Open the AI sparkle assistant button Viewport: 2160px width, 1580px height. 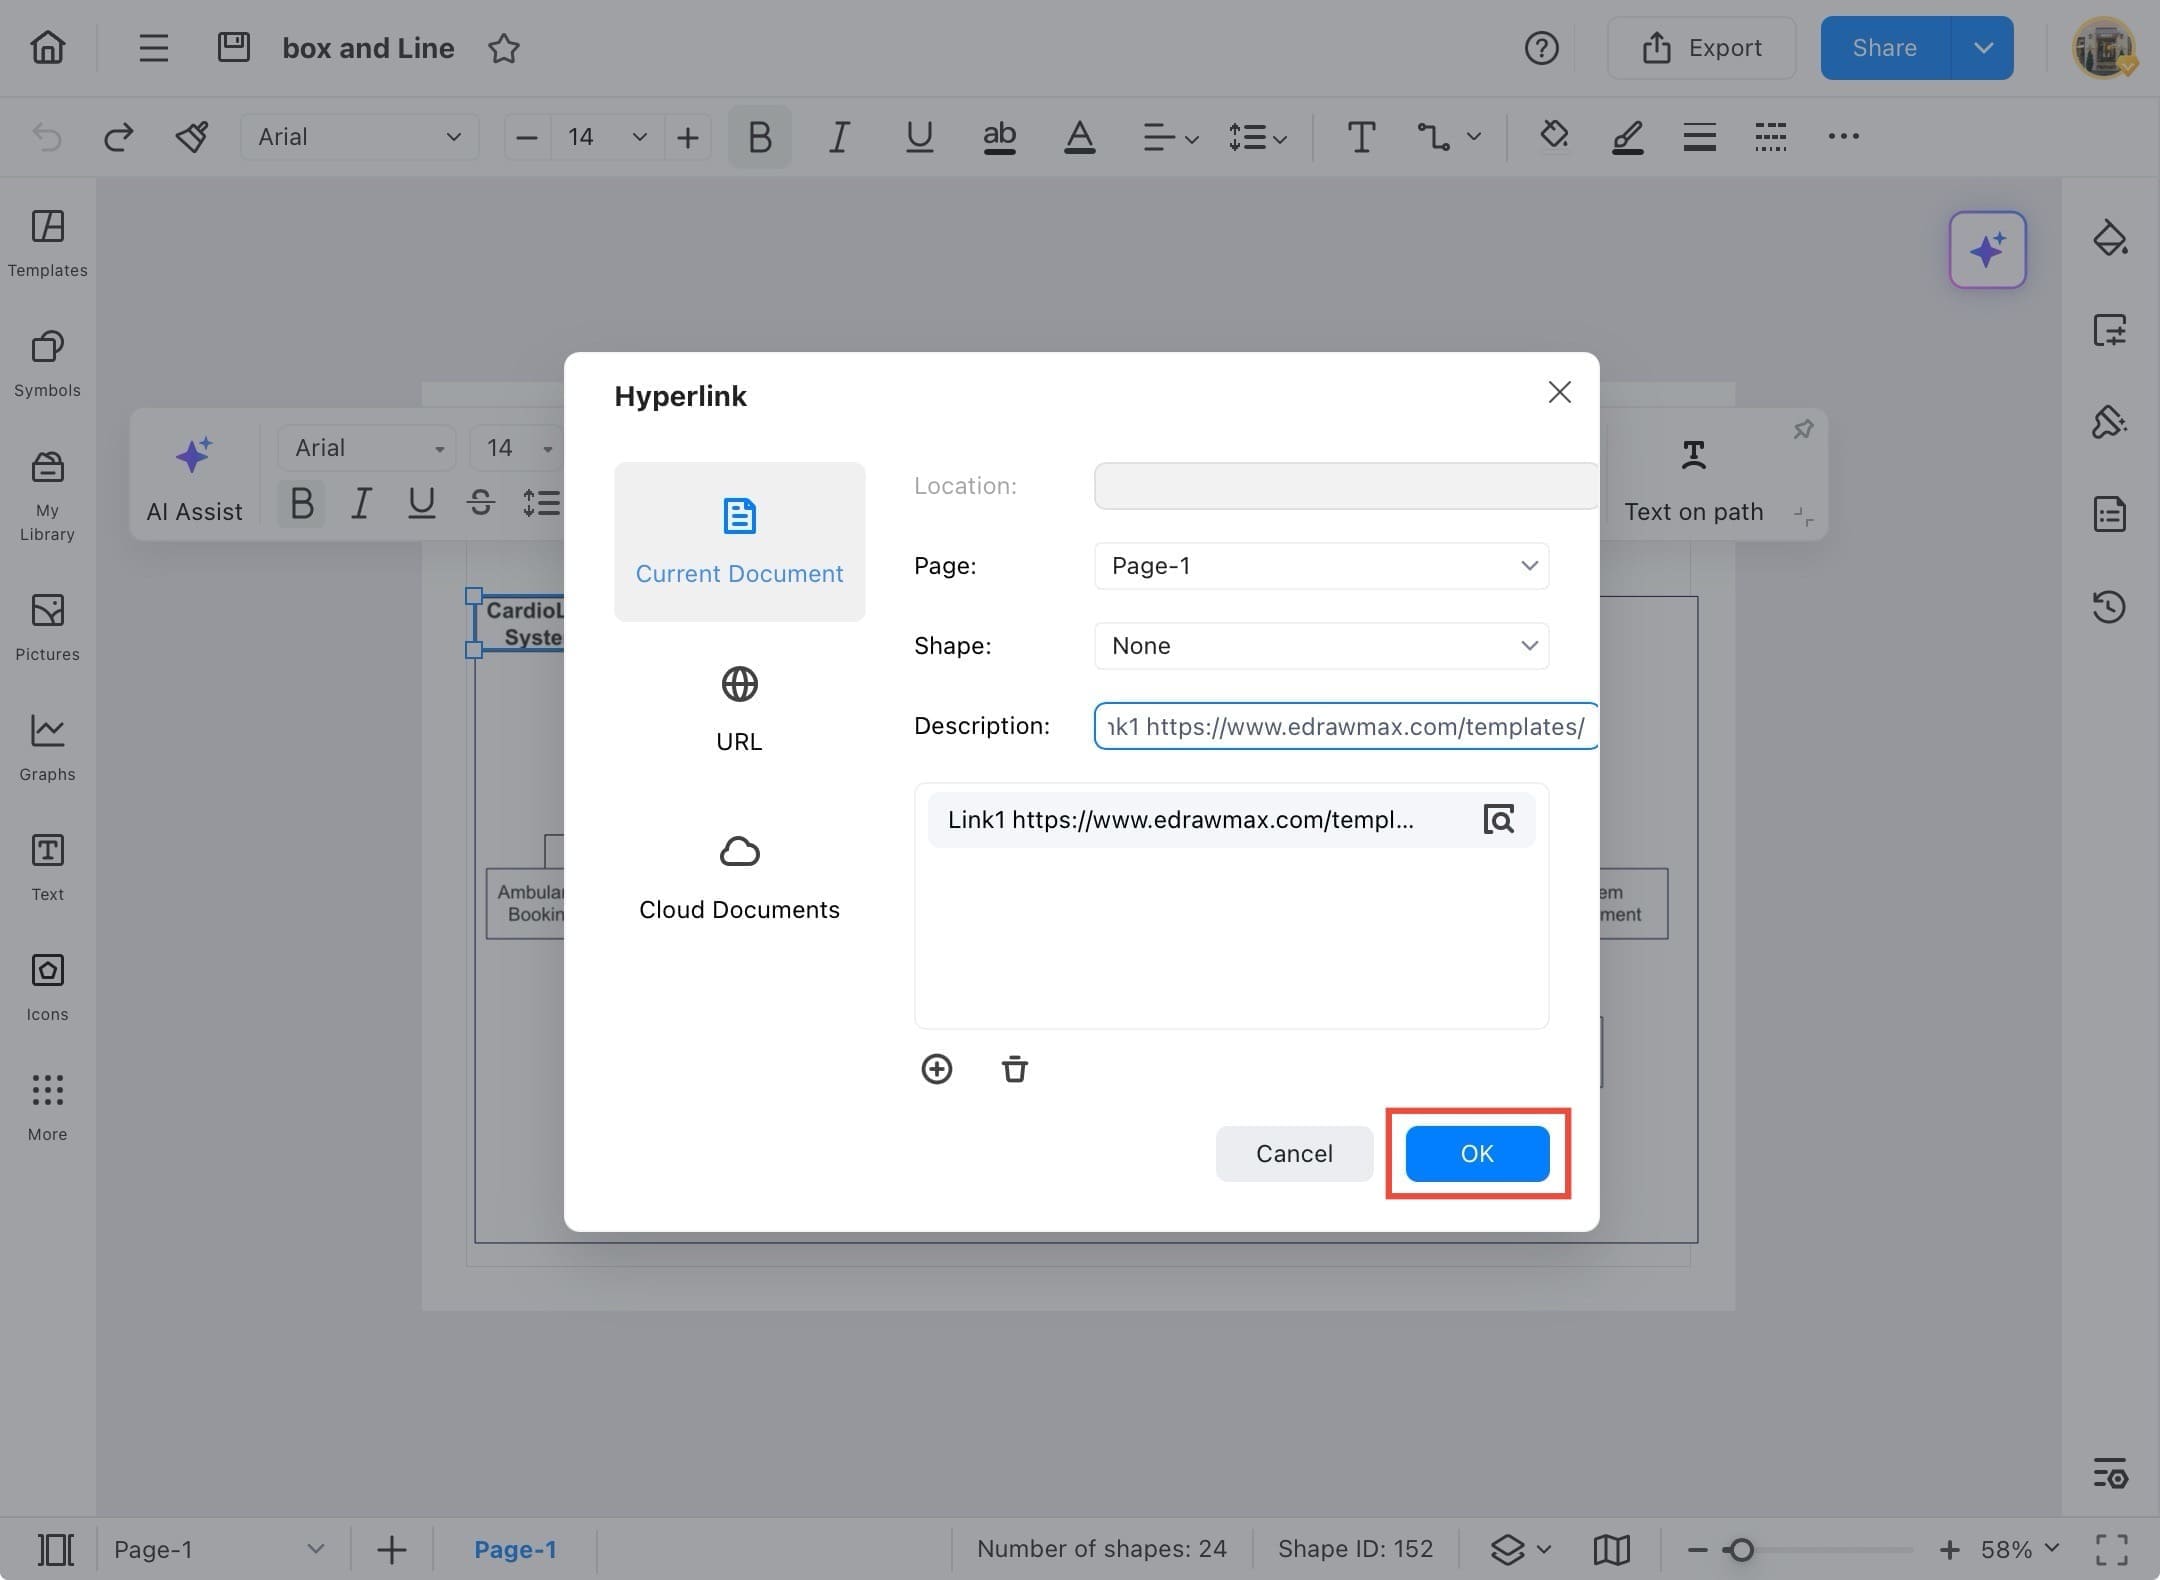pyautogui.click(x=1987, y=250)
